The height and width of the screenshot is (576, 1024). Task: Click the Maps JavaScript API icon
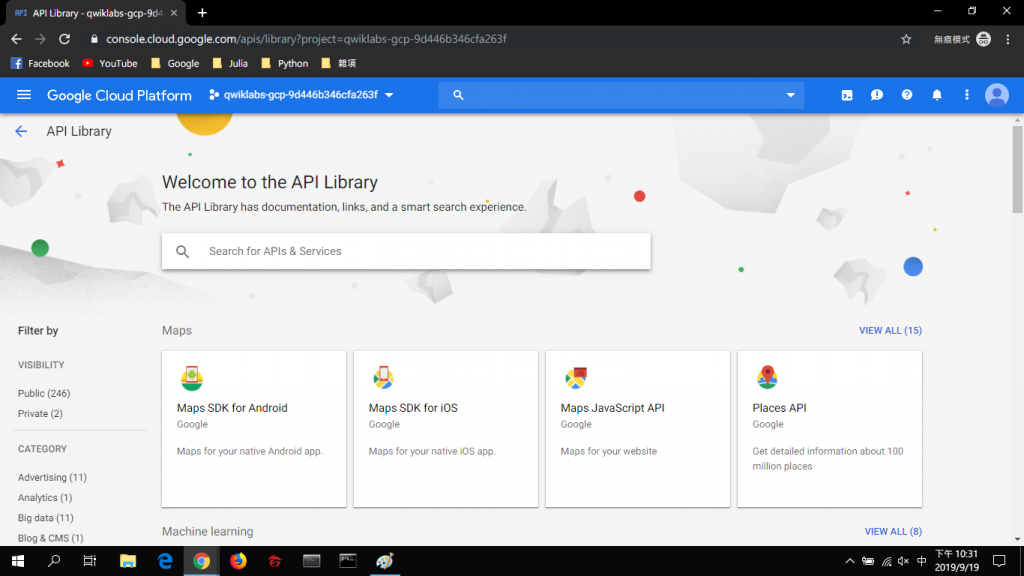575,378
